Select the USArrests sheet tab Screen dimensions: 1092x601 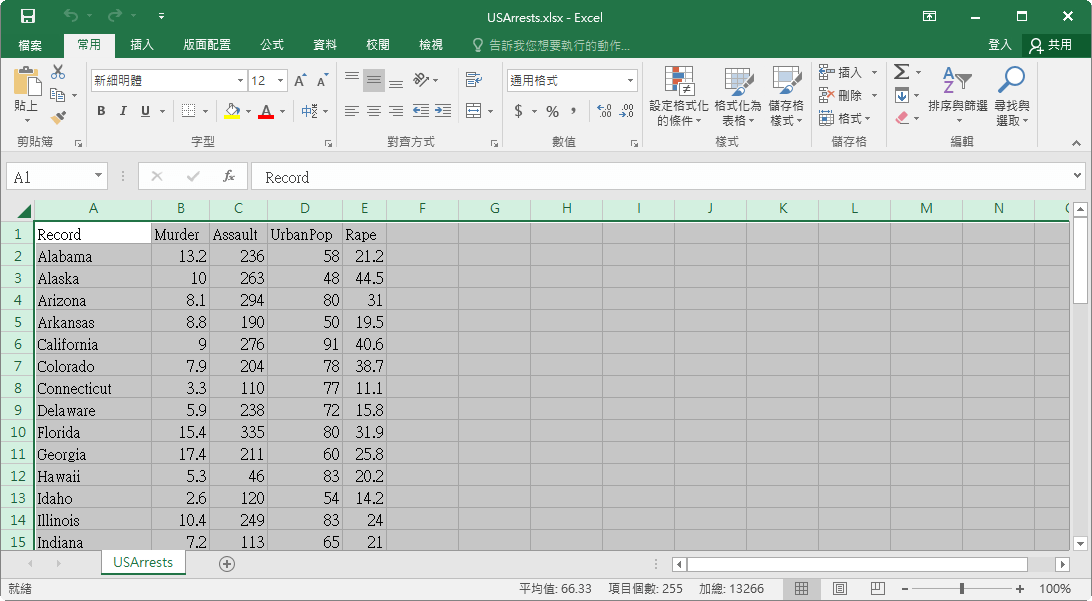tap(143, 562)
